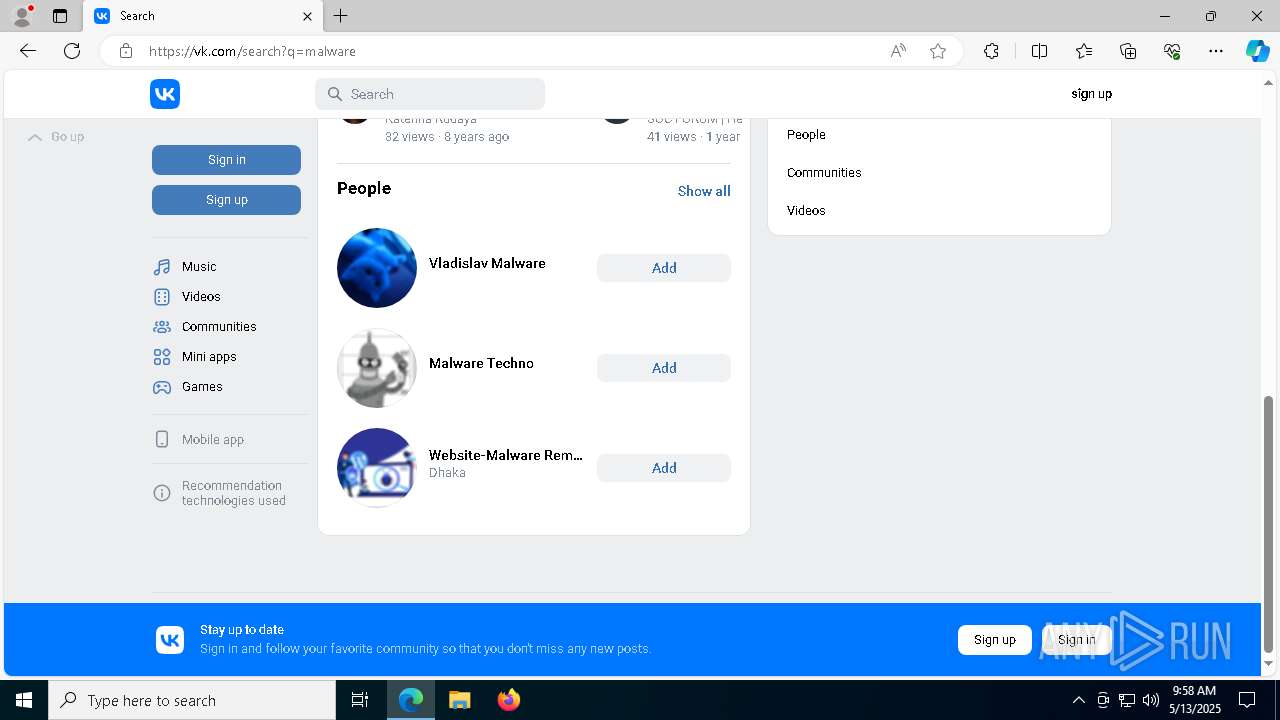Click the VK logo in the blue banner
Screen dimensions: 1280x720
point(170,640)
